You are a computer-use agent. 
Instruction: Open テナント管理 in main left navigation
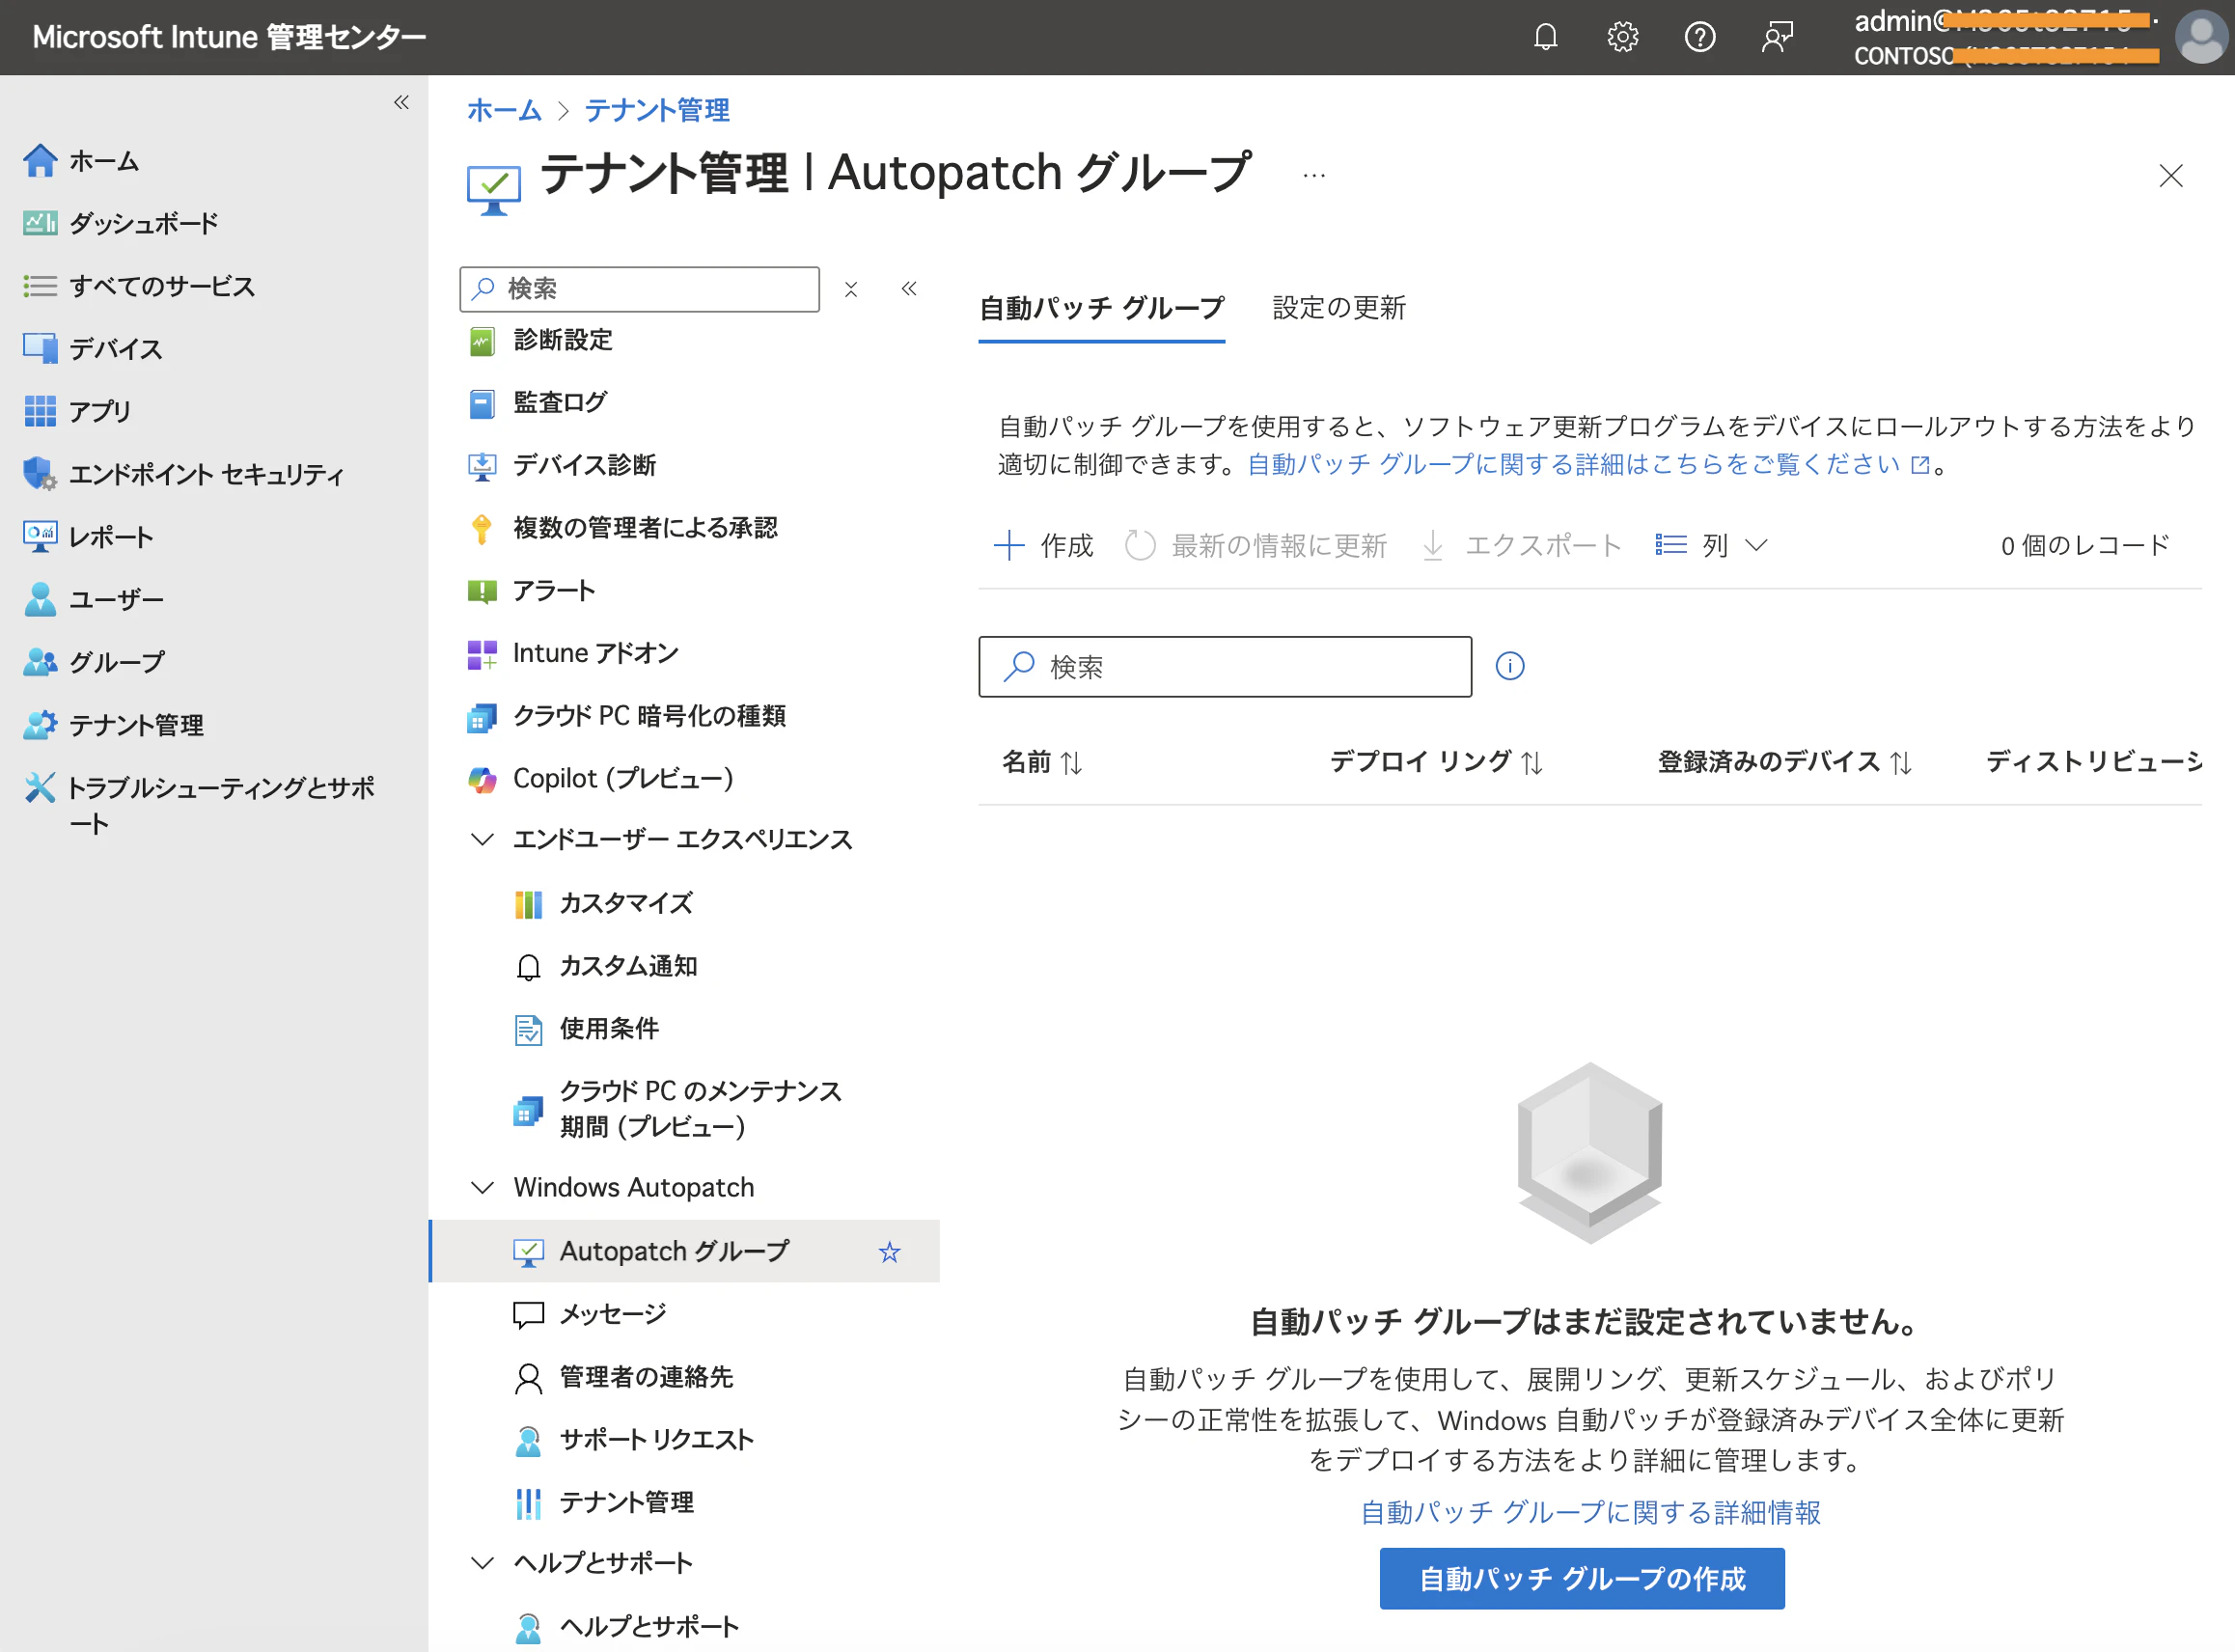click(x=114, y=725)
